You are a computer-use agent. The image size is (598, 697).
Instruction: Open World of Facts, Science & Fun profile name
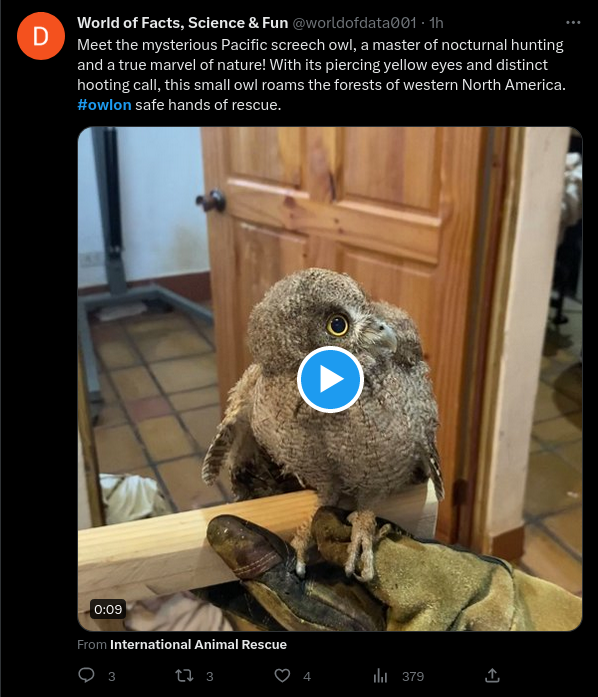pos(183,23)
